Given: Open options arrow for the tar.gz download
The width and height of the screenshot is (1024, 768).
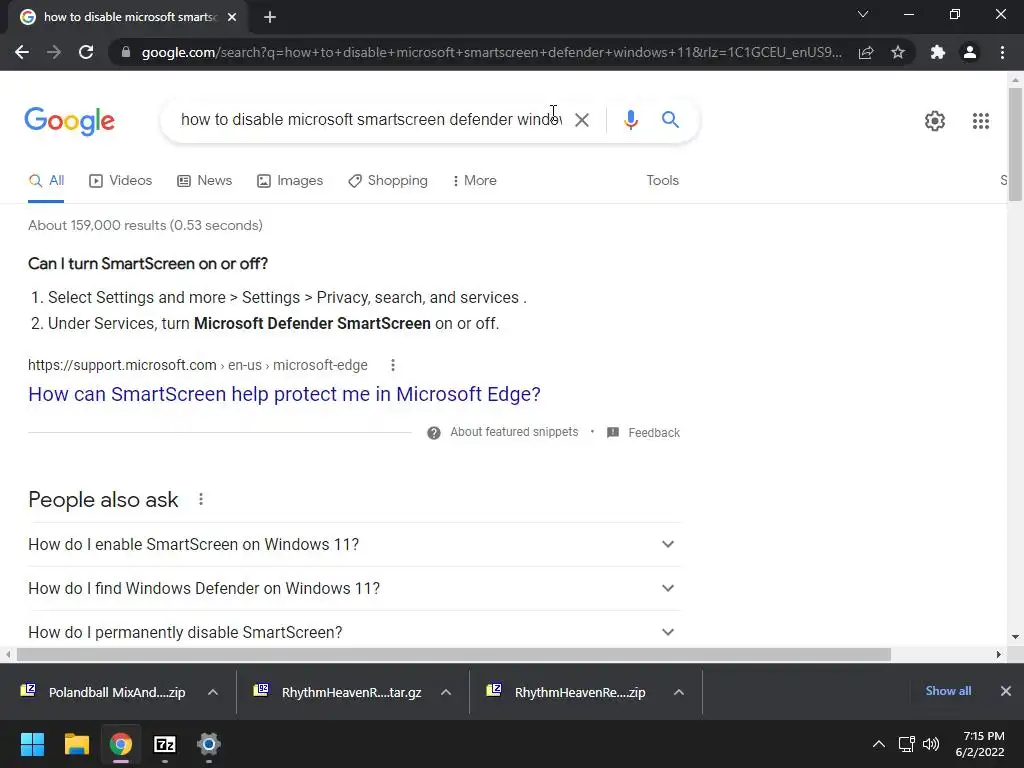Looking at the screenshot, I should pyautogui.click(x=446, y=692).
